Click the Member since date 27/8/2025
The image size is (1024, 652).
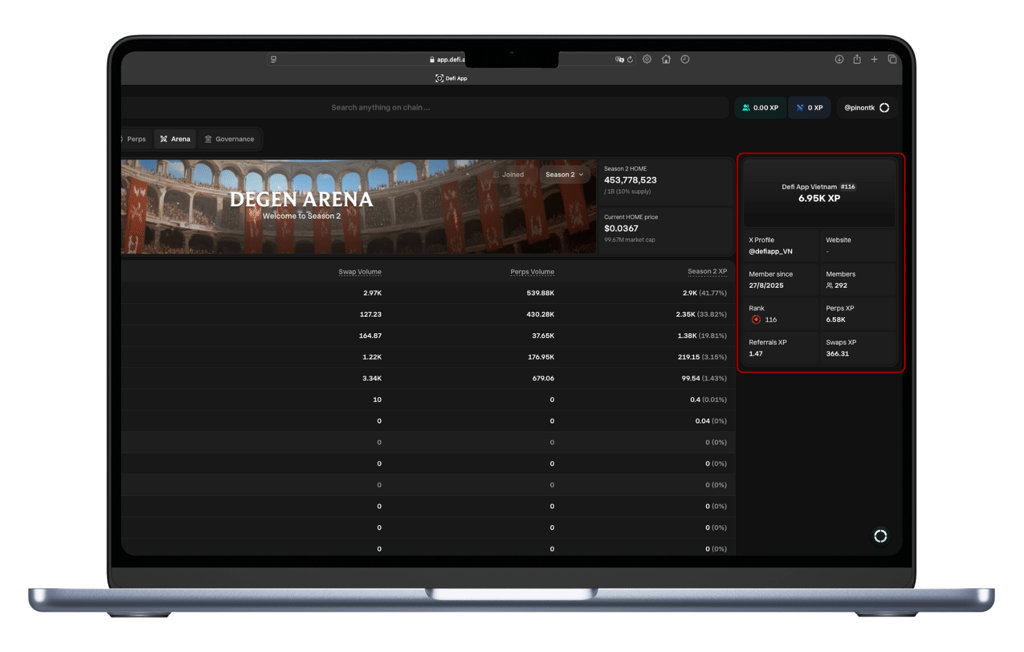pos(766,285)
